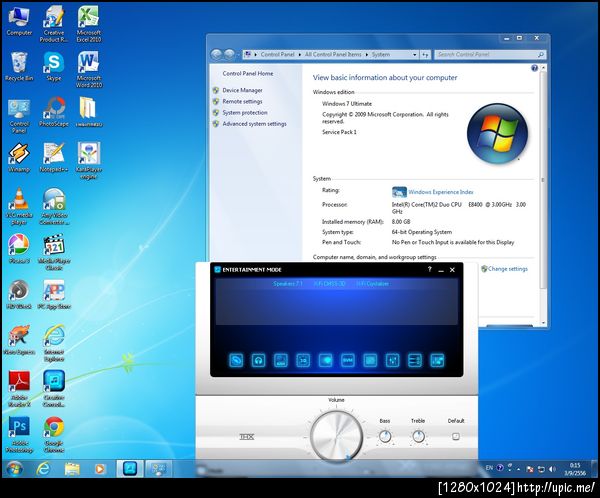The height and width of the screenshot is (498, 600).
Task: Click Change settings link
Action: [x=508, y=269]
